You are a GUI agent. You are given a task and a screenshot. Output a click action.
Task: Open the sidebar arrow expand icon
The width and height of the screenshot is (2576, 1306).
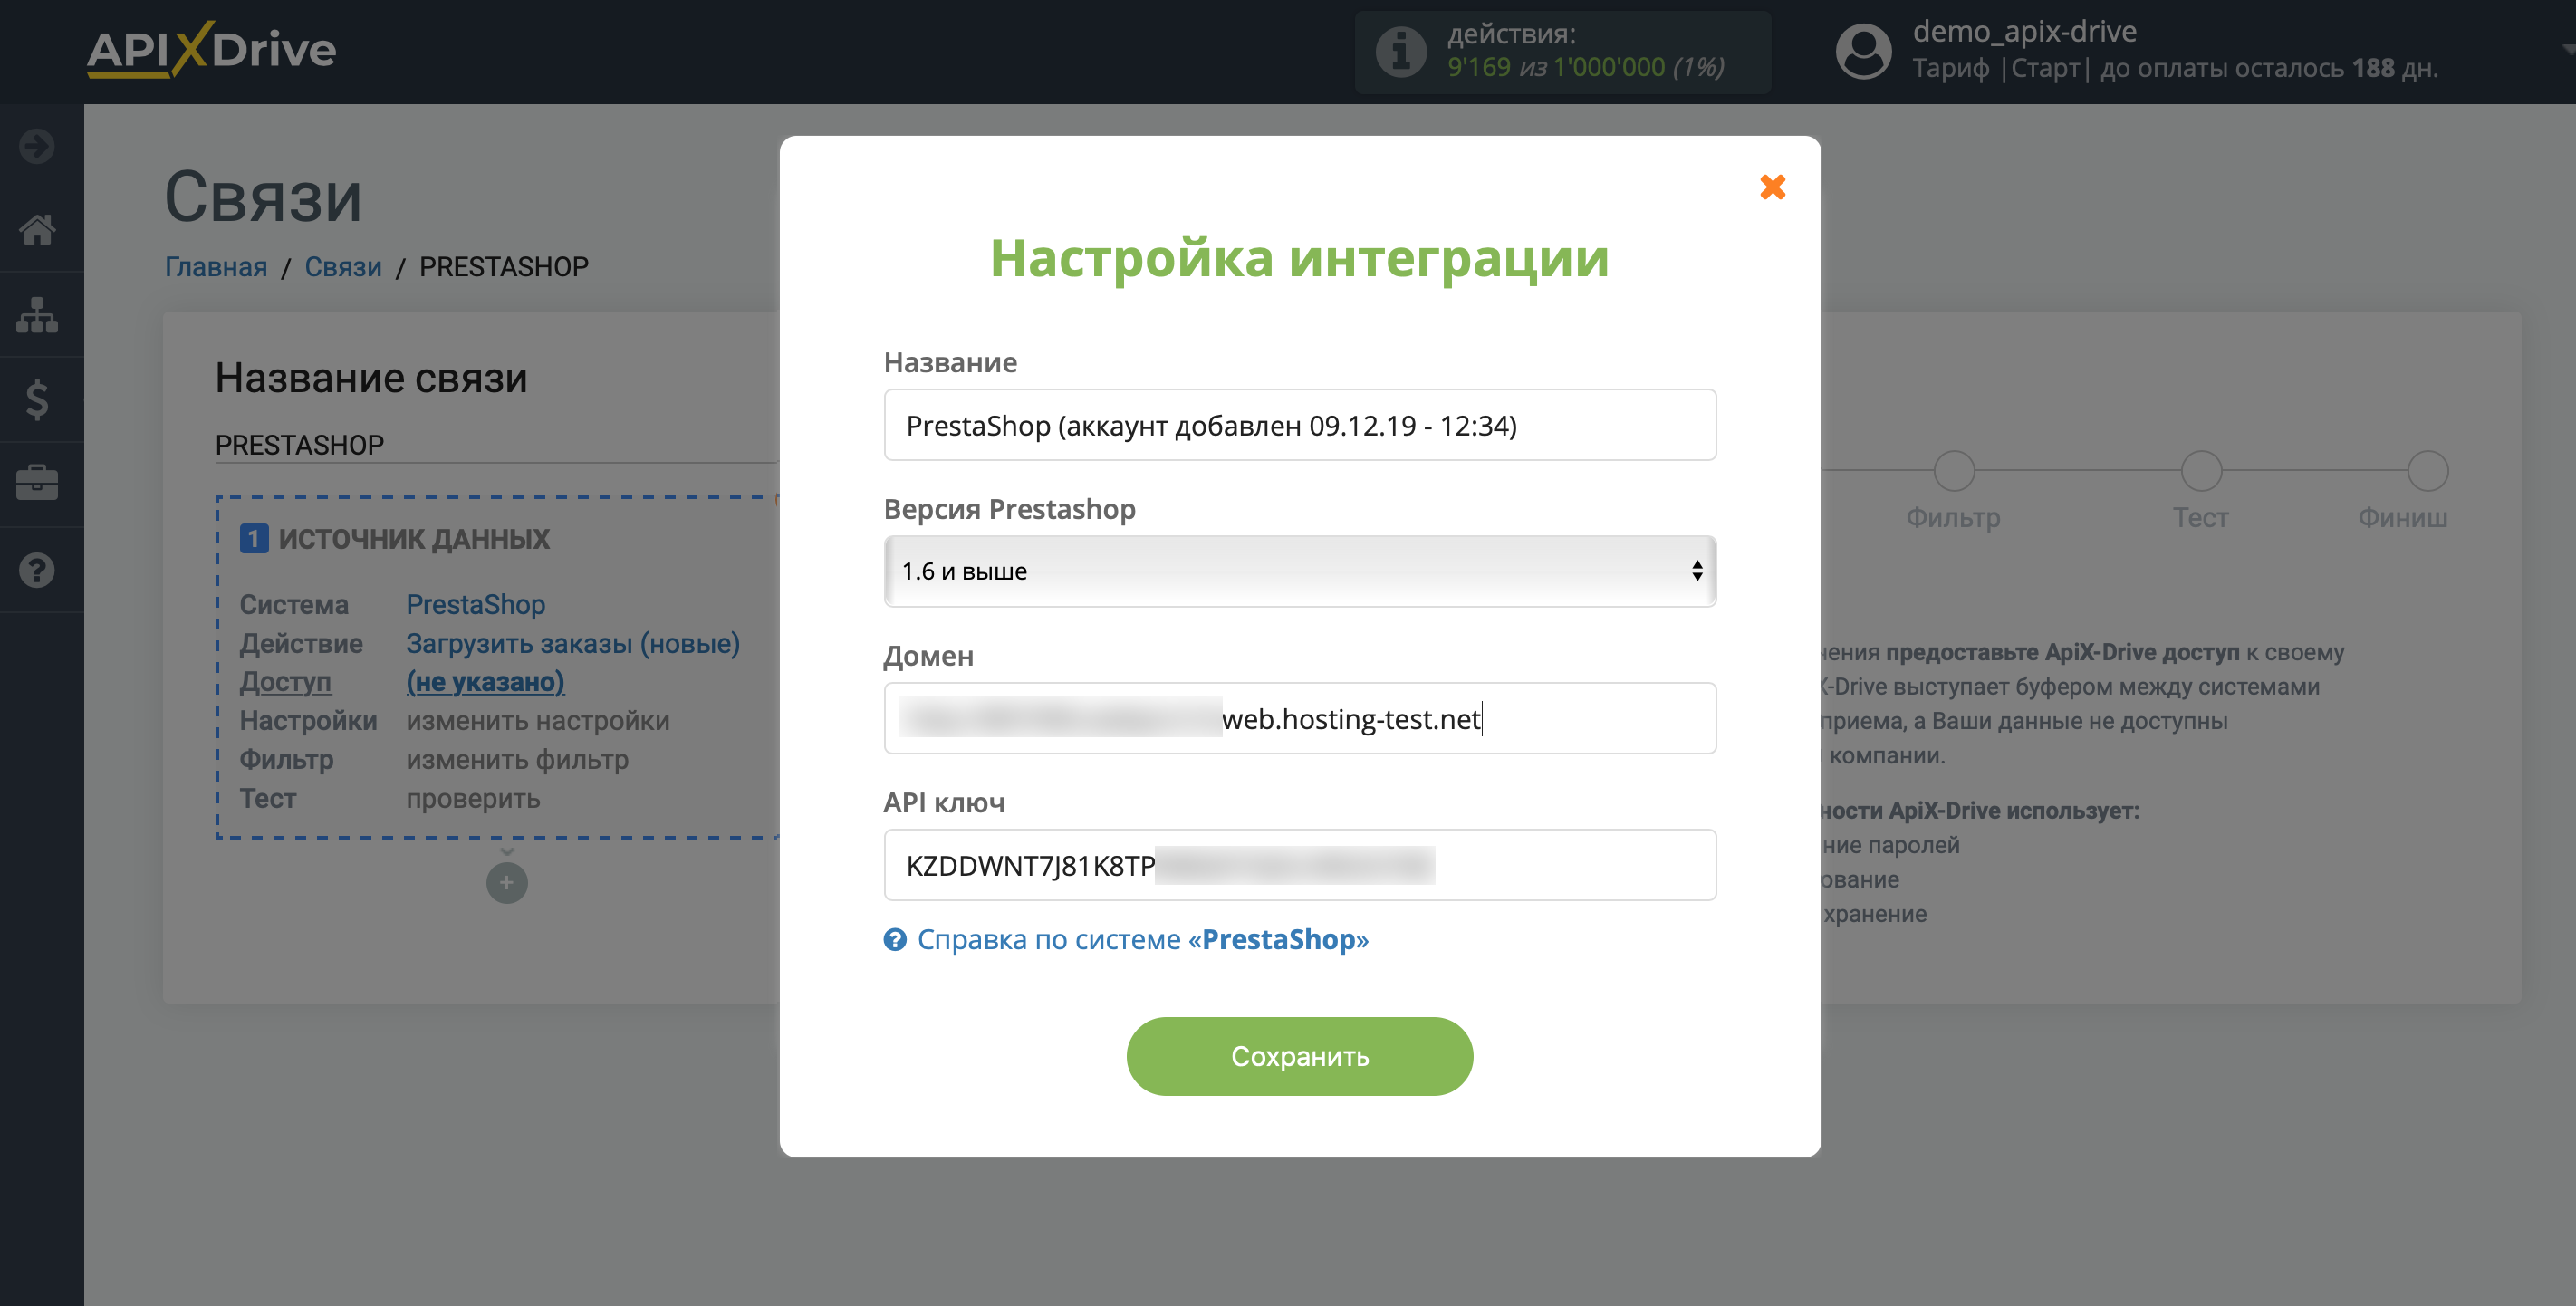tap(37, 146)
